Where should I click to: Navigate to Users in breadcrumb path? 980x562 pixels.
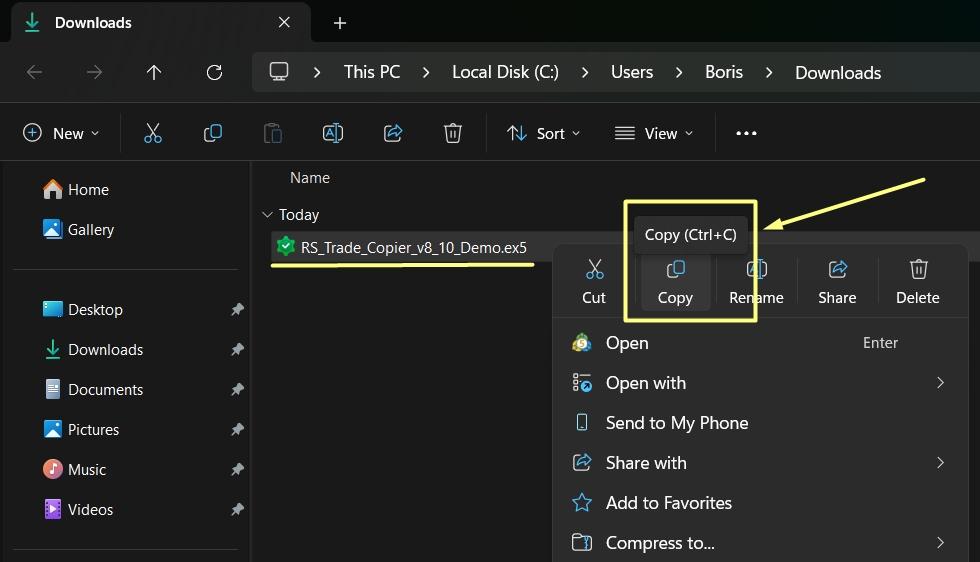click(x=631, y=72)
